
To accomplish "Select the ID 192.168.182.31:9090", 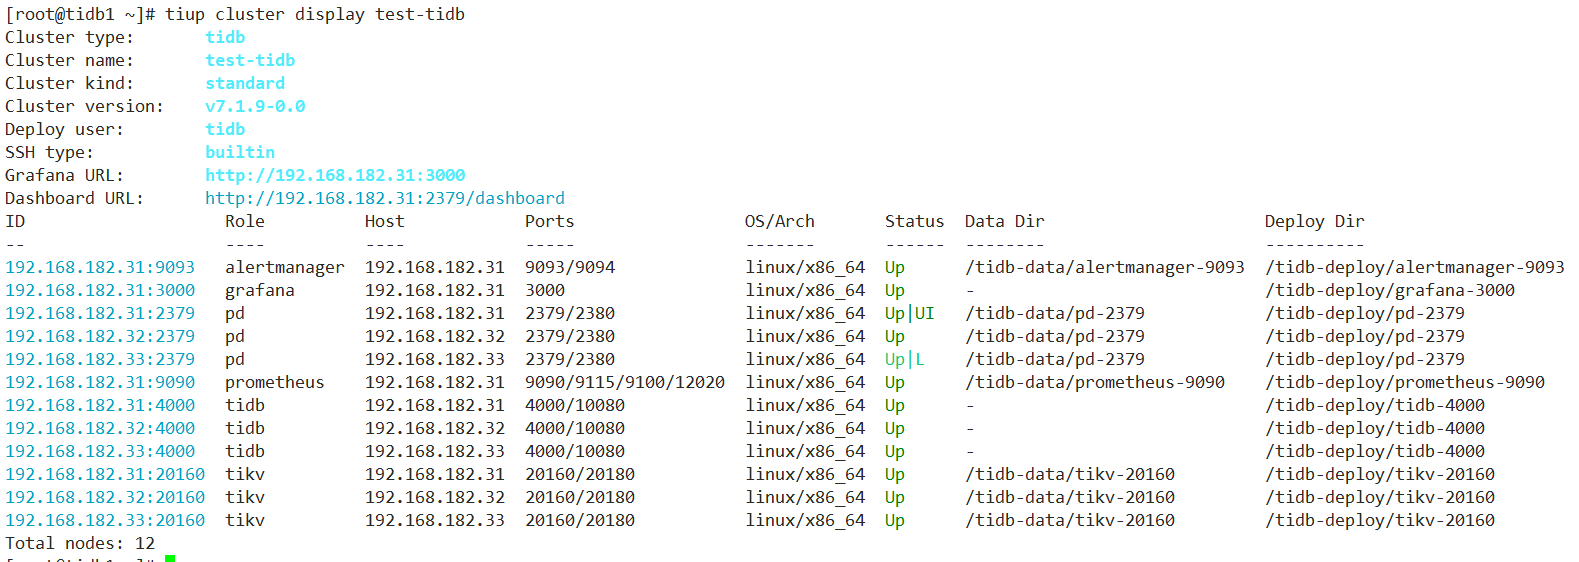I will click(100, 383).
